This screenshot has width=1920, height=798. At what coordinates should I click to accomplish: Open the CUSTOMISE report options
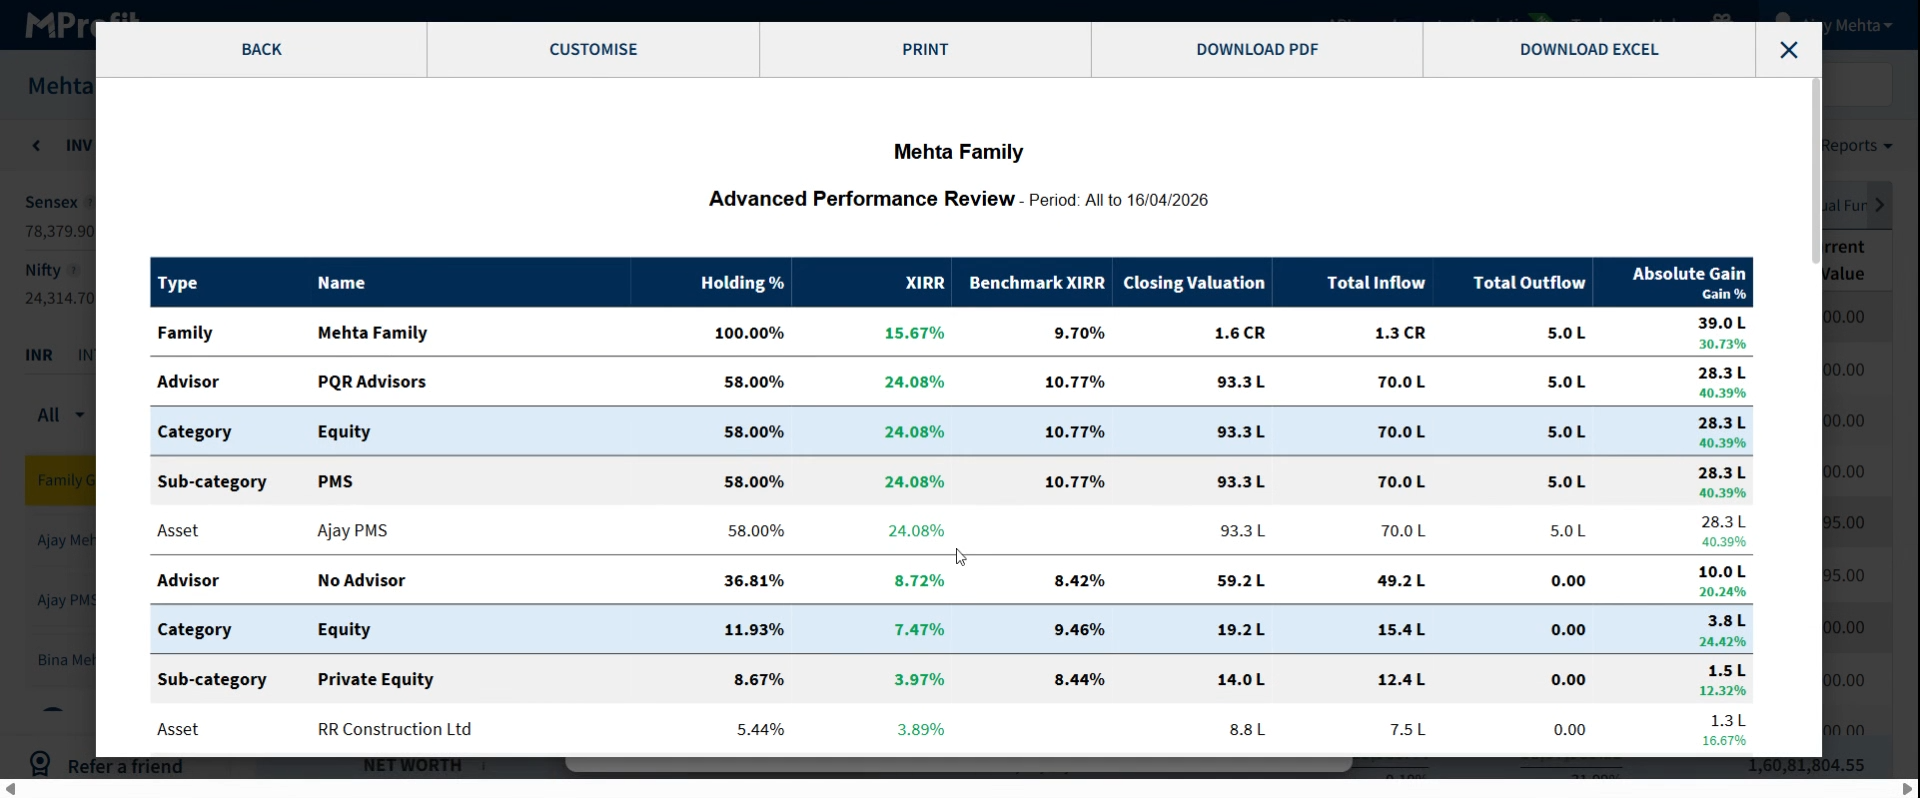pos(593,50)
